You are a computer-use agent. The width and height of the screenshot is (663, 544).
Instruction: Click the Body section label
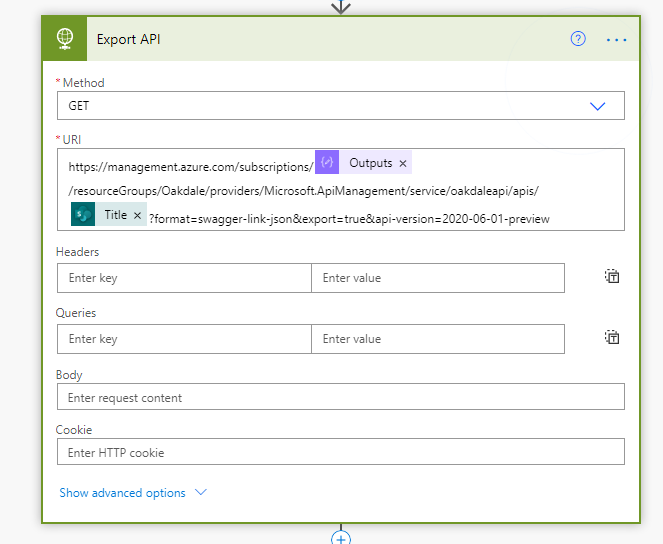(69, 375)
